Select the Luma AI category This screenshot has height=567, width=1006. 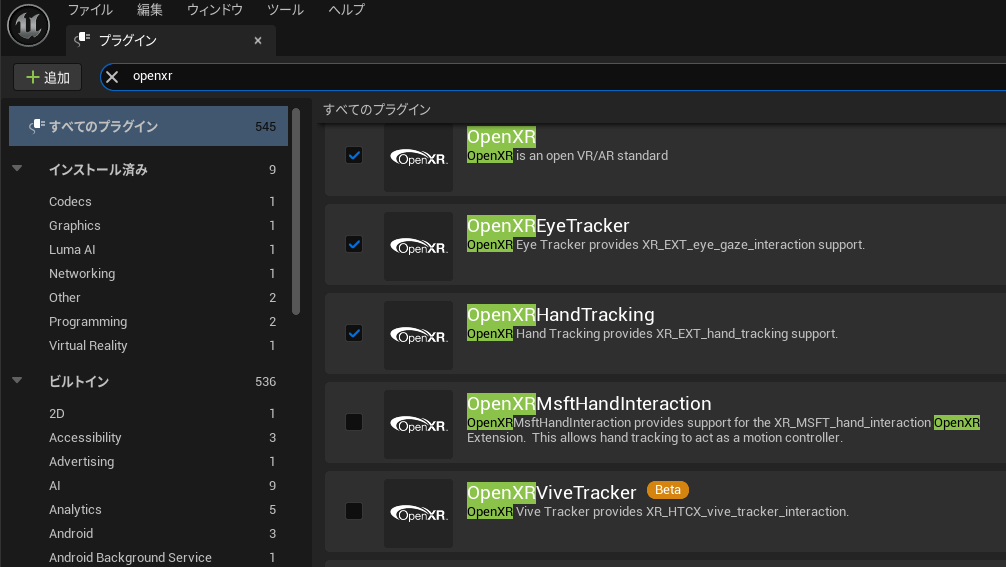pyautogui.click(x=148, y=250)
